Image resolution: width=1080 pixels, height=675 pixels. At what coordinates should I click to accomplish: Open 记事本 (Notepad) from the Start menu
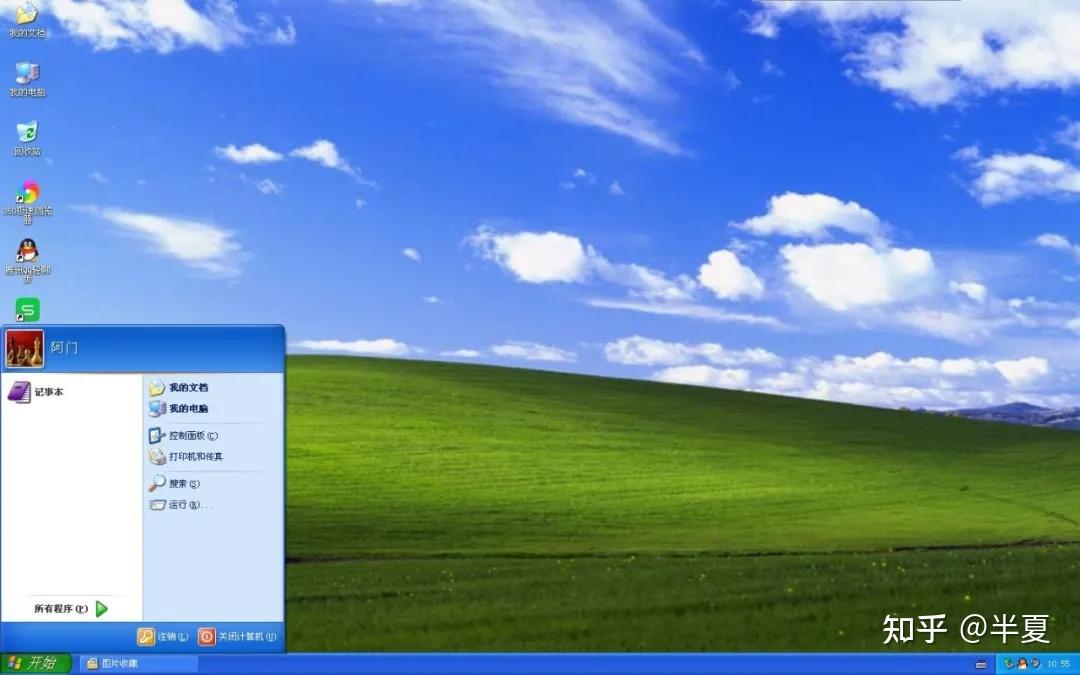(45, 392)
